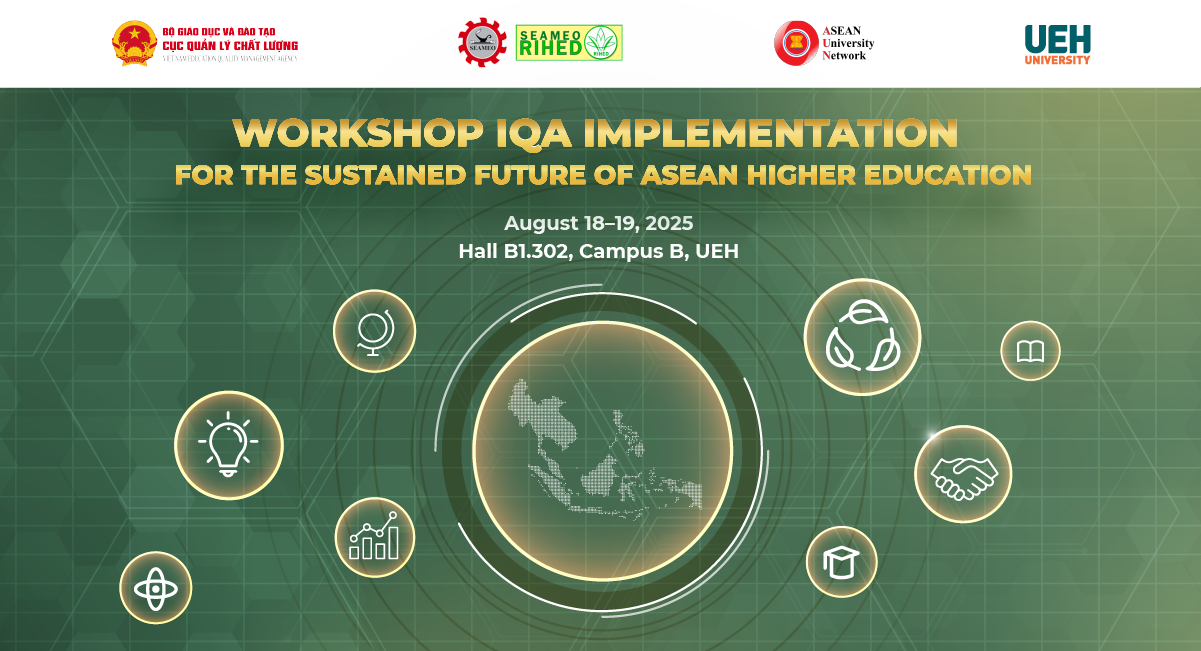This screenshot has height=651, width=1201.
Task: Click the recycling leaves icon
Action: pos(861,337)
